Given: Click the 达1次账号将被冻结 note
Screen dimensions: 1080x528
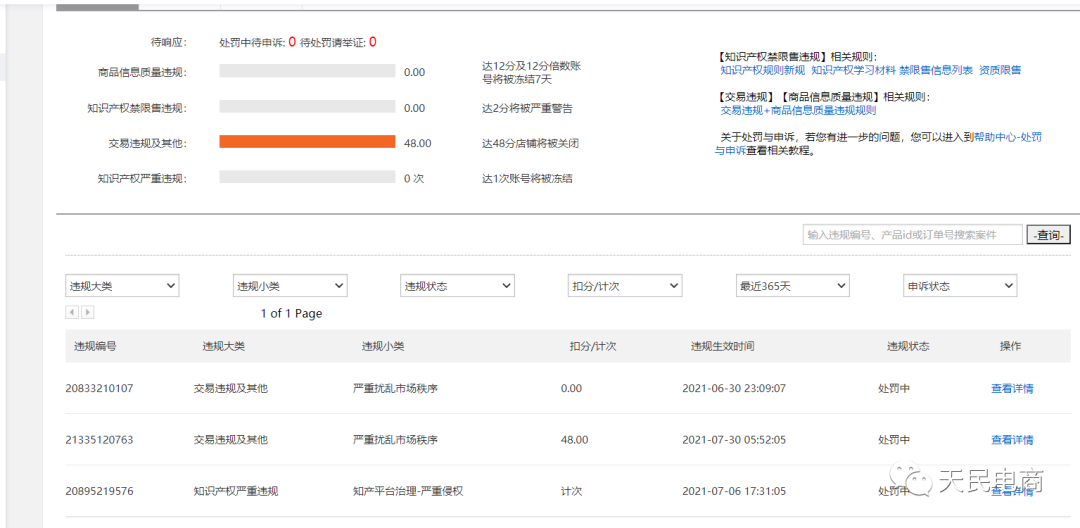Looking at the screenshot, I should point(527,178).
